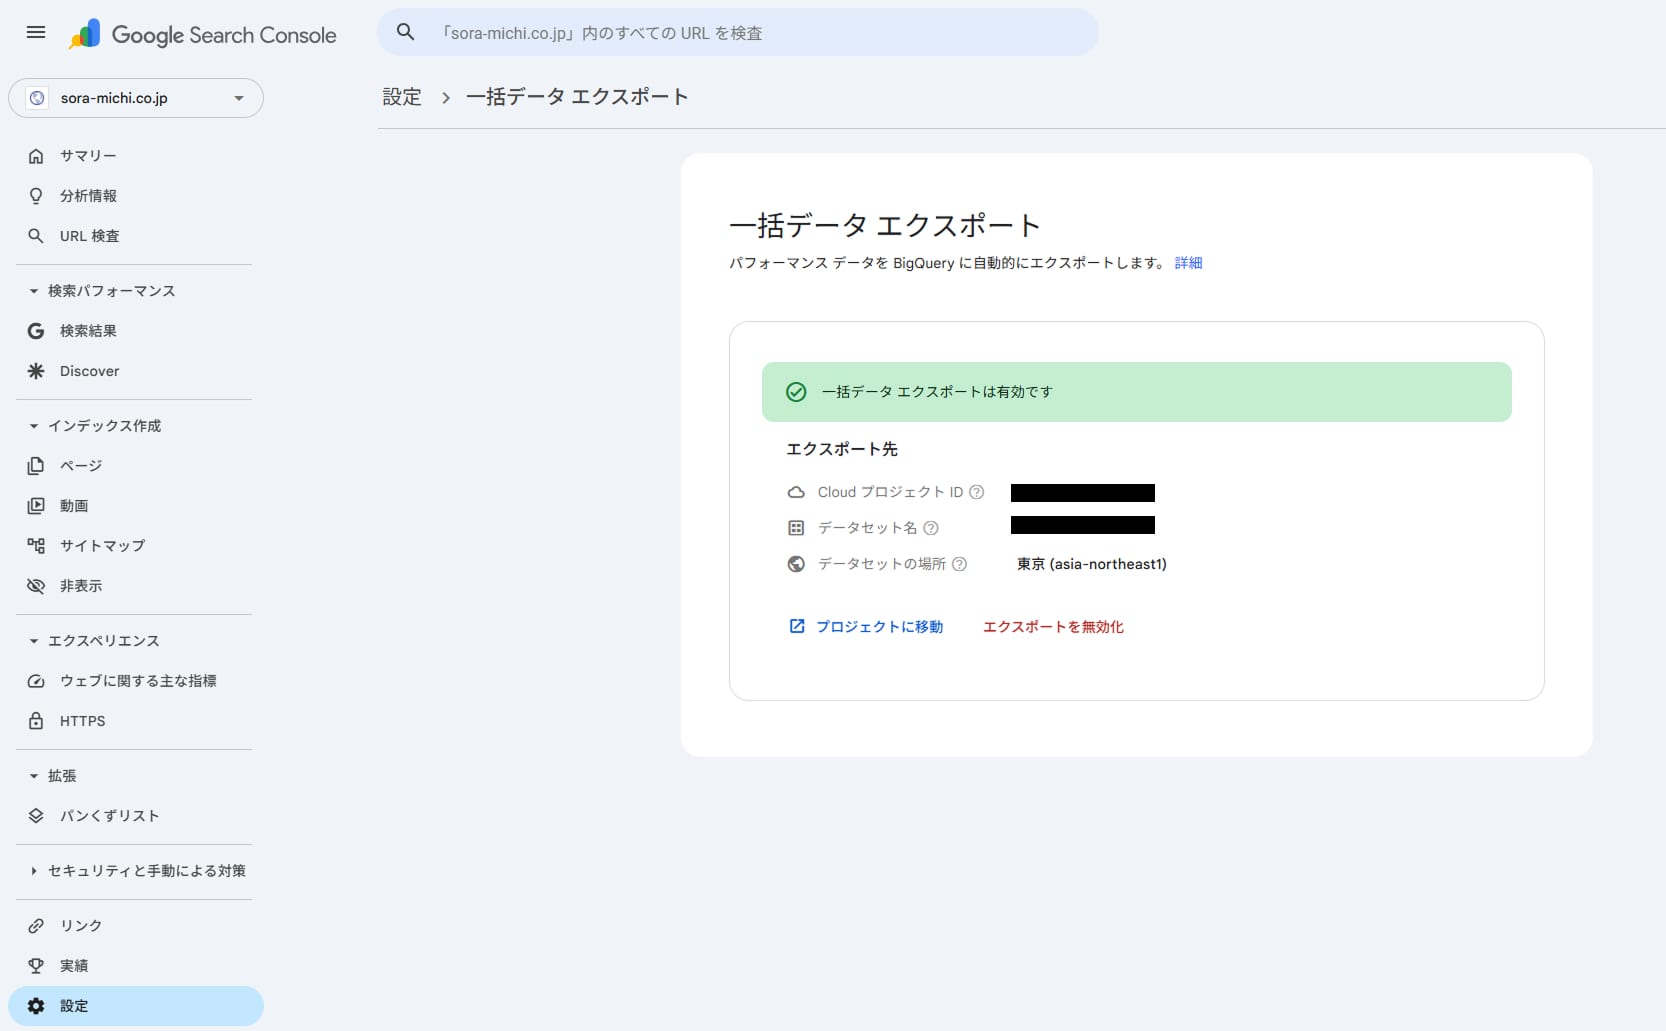Viewport: 1666px width, 1031px height.
Task: Click the Cloud プロジェクト ID label
Action: 890,492
